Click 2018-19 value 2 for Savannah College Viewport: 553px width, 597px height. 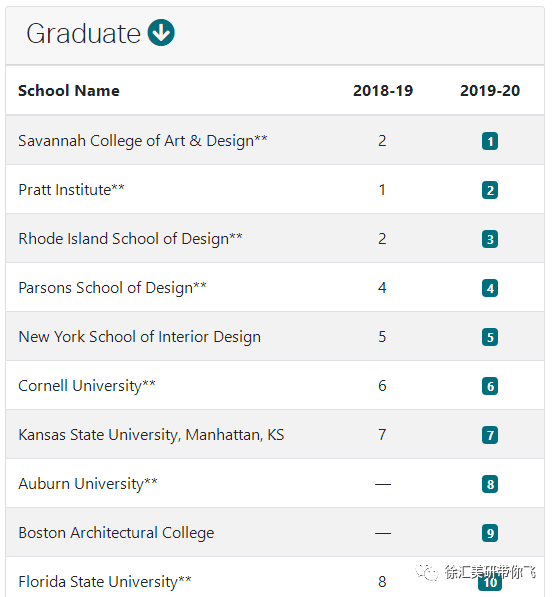[382, 141]
